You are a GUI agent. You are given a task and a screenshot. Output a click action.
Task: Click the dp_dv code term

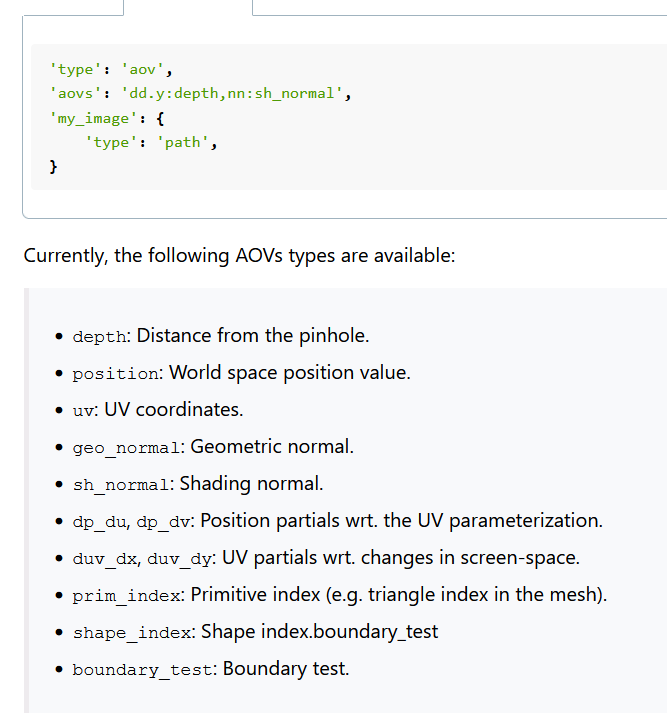pyautogui.click(x=163, y=522)
